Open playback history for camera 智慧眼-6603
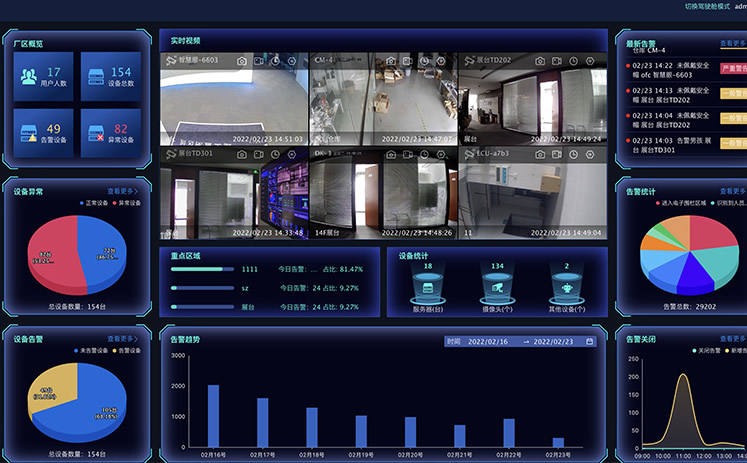747x463 pixels. pos(275,61)
